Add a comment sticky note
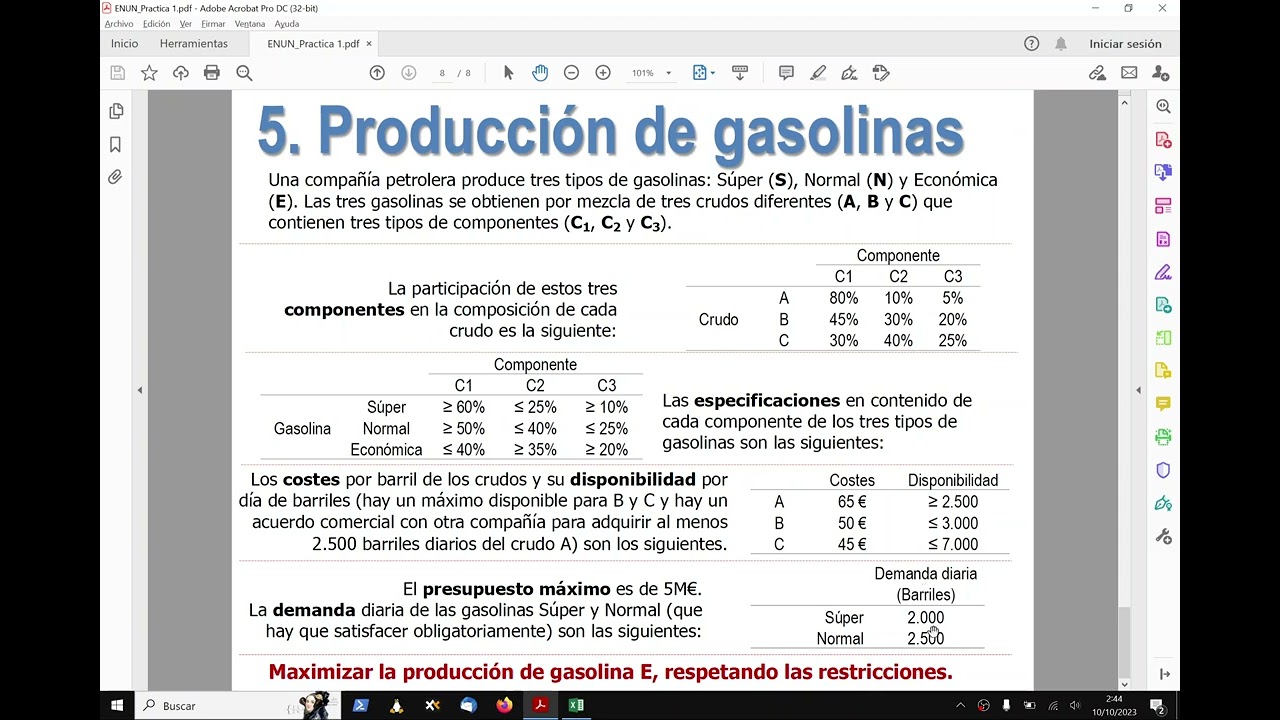 (x=786, y=73)
